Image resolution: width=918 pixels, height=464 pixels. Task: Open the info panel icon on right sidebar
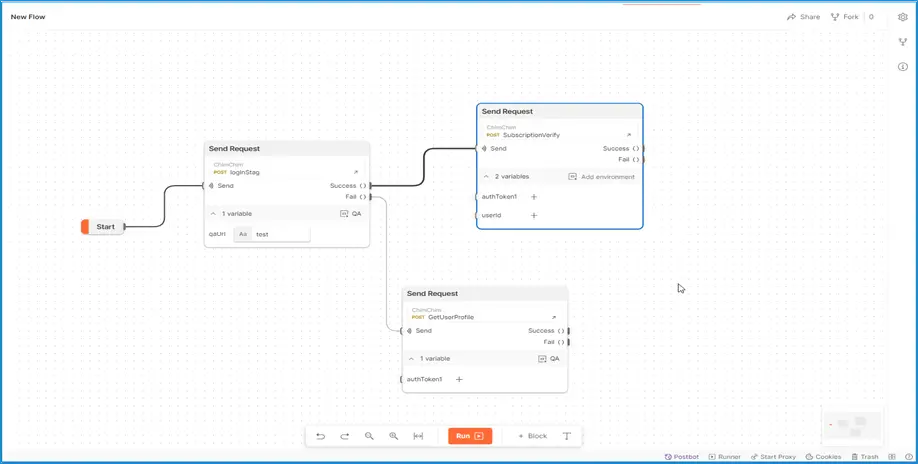click(x=903, y=67)
